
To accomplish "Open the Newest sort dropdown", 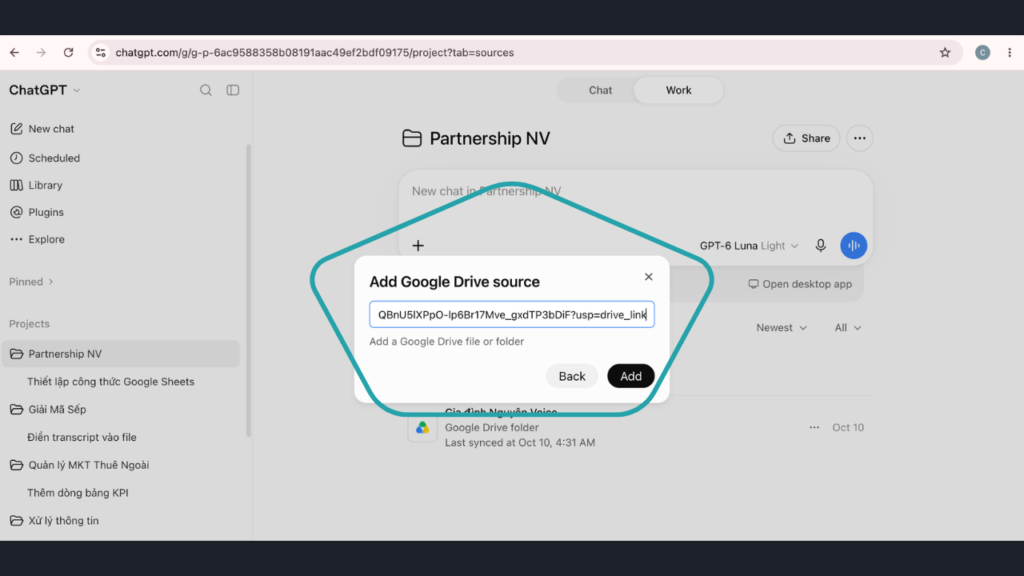I will coord(781,328).
